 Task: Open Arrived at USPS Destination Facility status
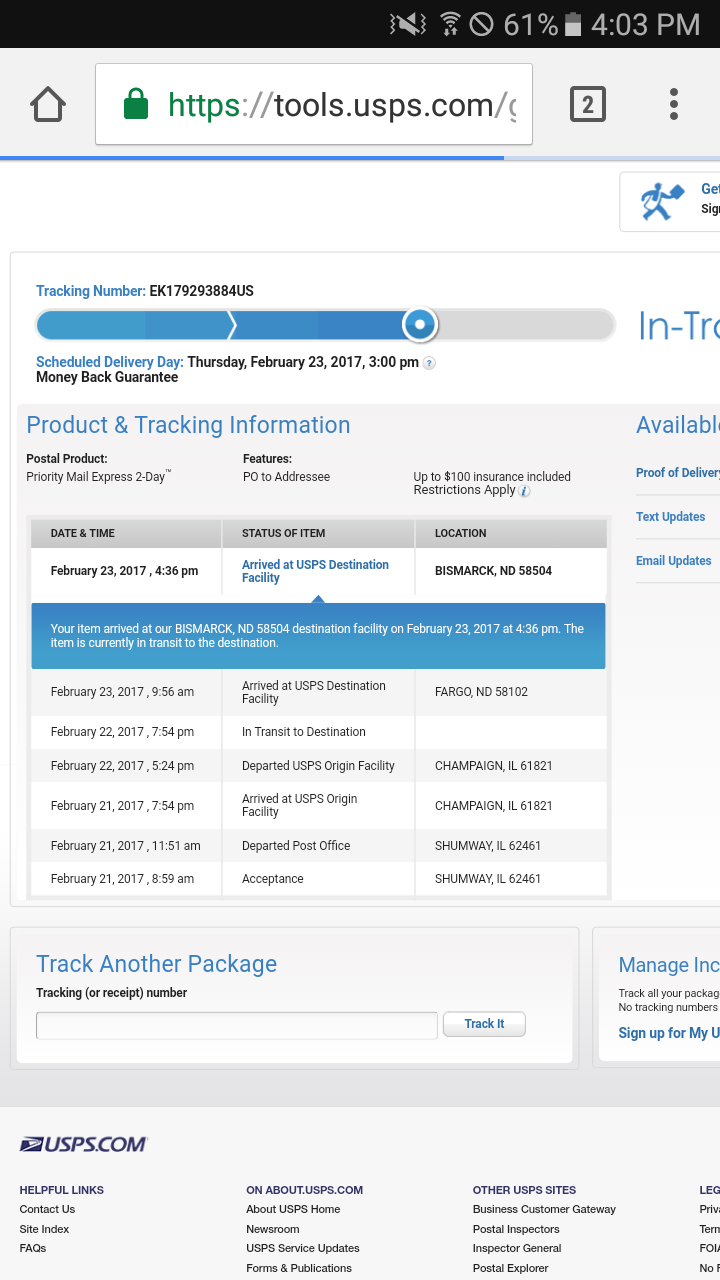[x=315, y=571]
